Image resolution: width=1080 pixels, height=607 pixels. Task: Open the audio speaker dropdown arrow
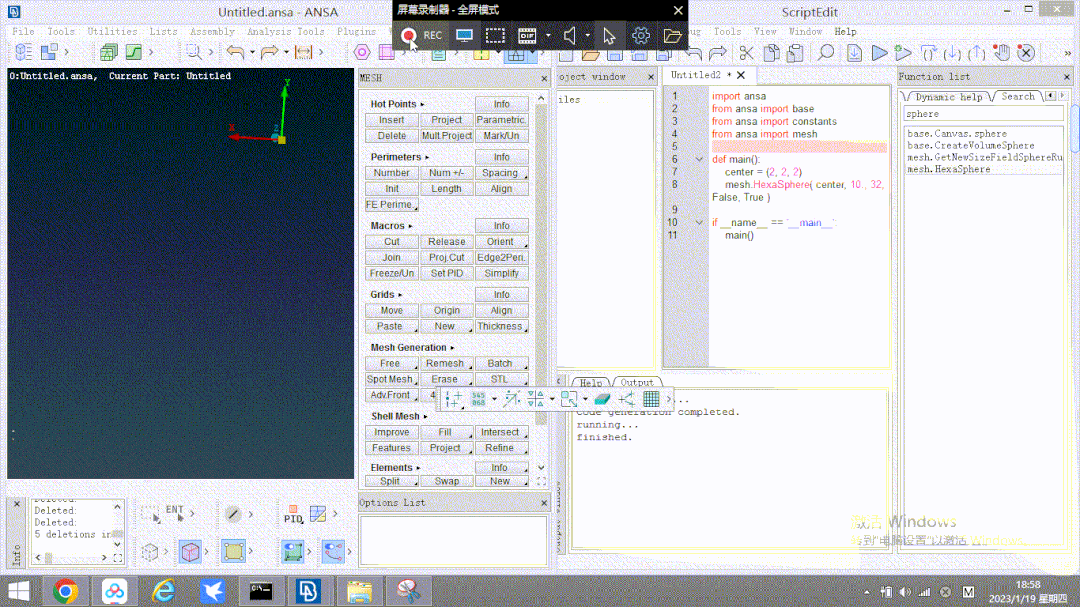(x=587, y=36)
